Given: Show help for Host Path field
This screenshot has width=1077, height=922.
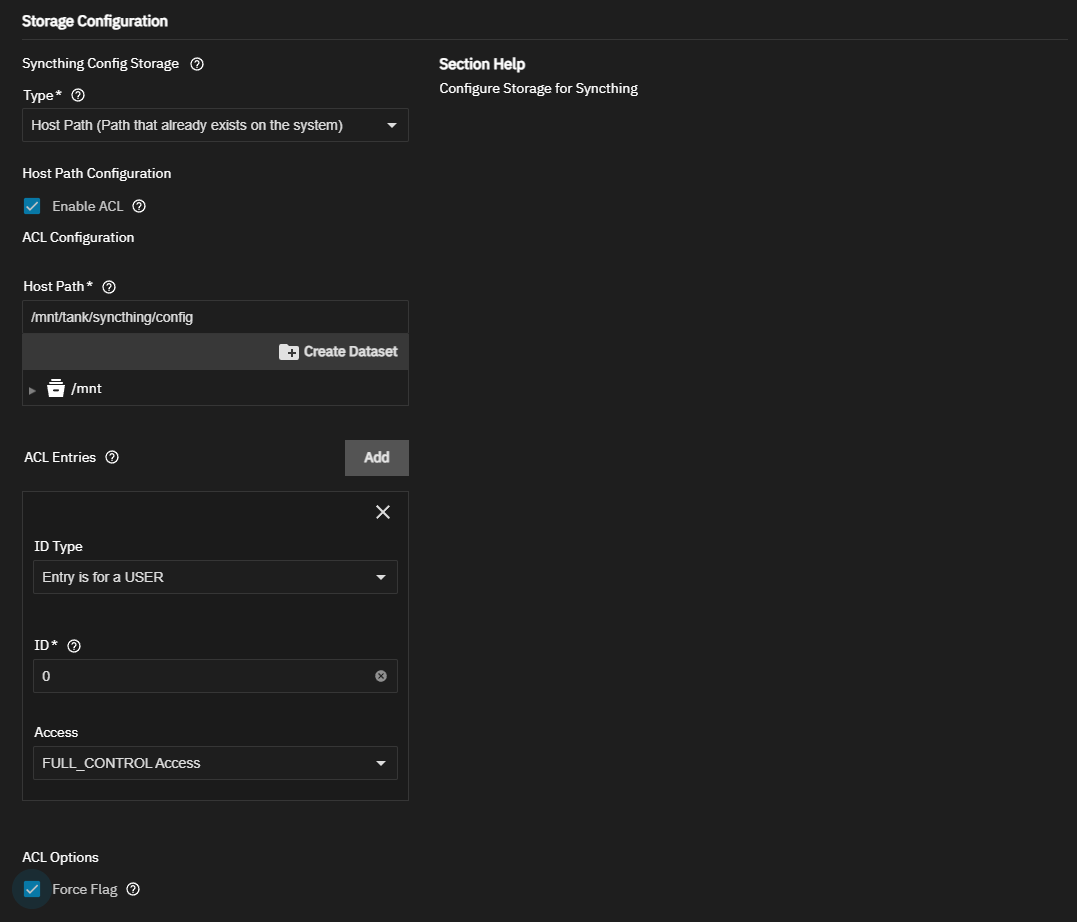Looking at the screenshot, I should (109, 286).
